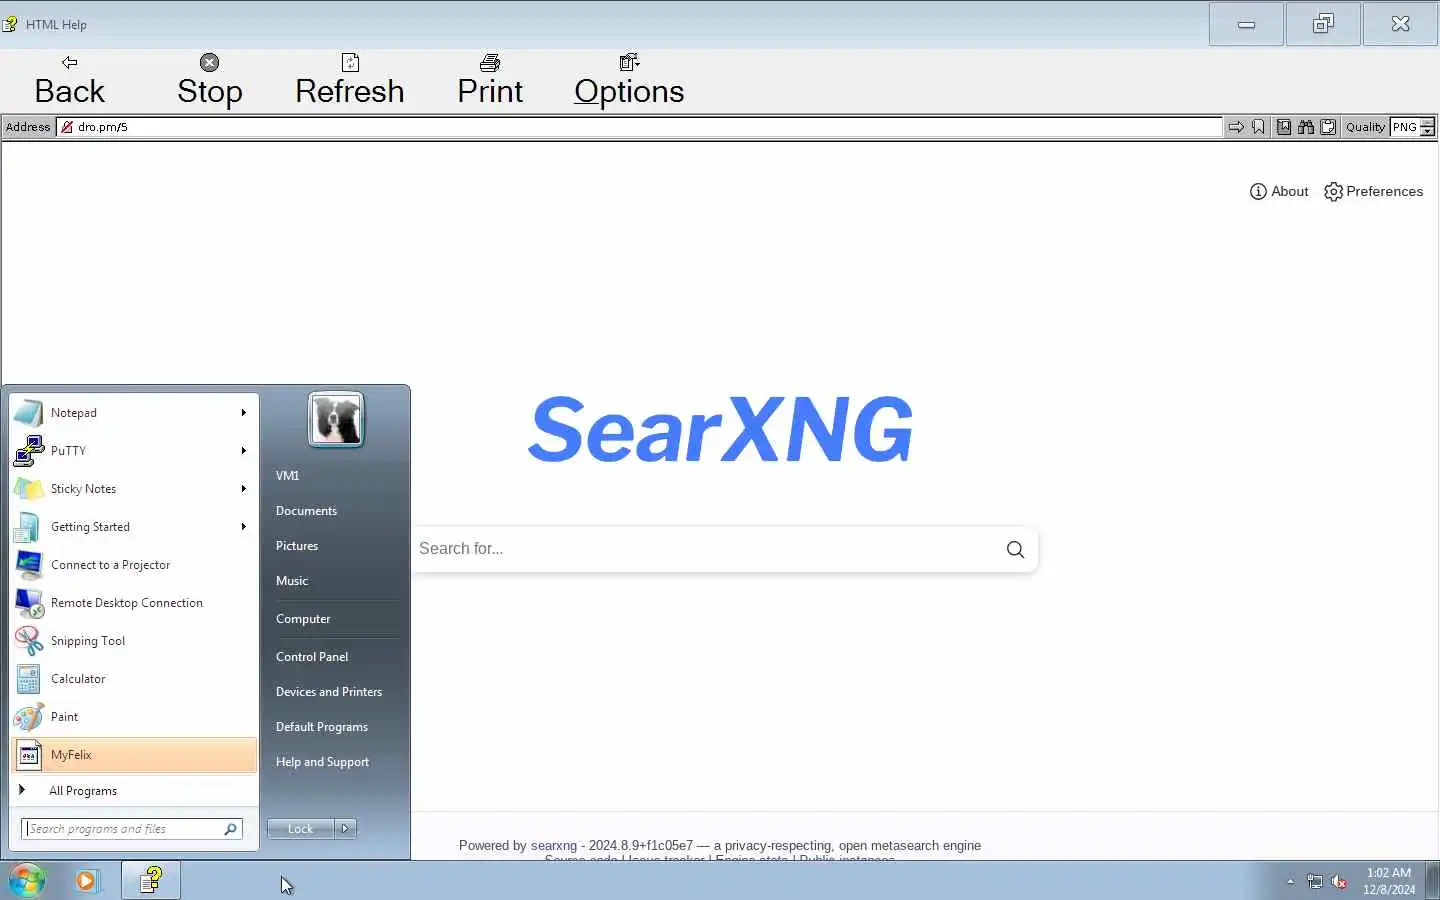Click the Calculator icon in the Start menu
The image size is (1440, 900).
[x=29, y=679]
